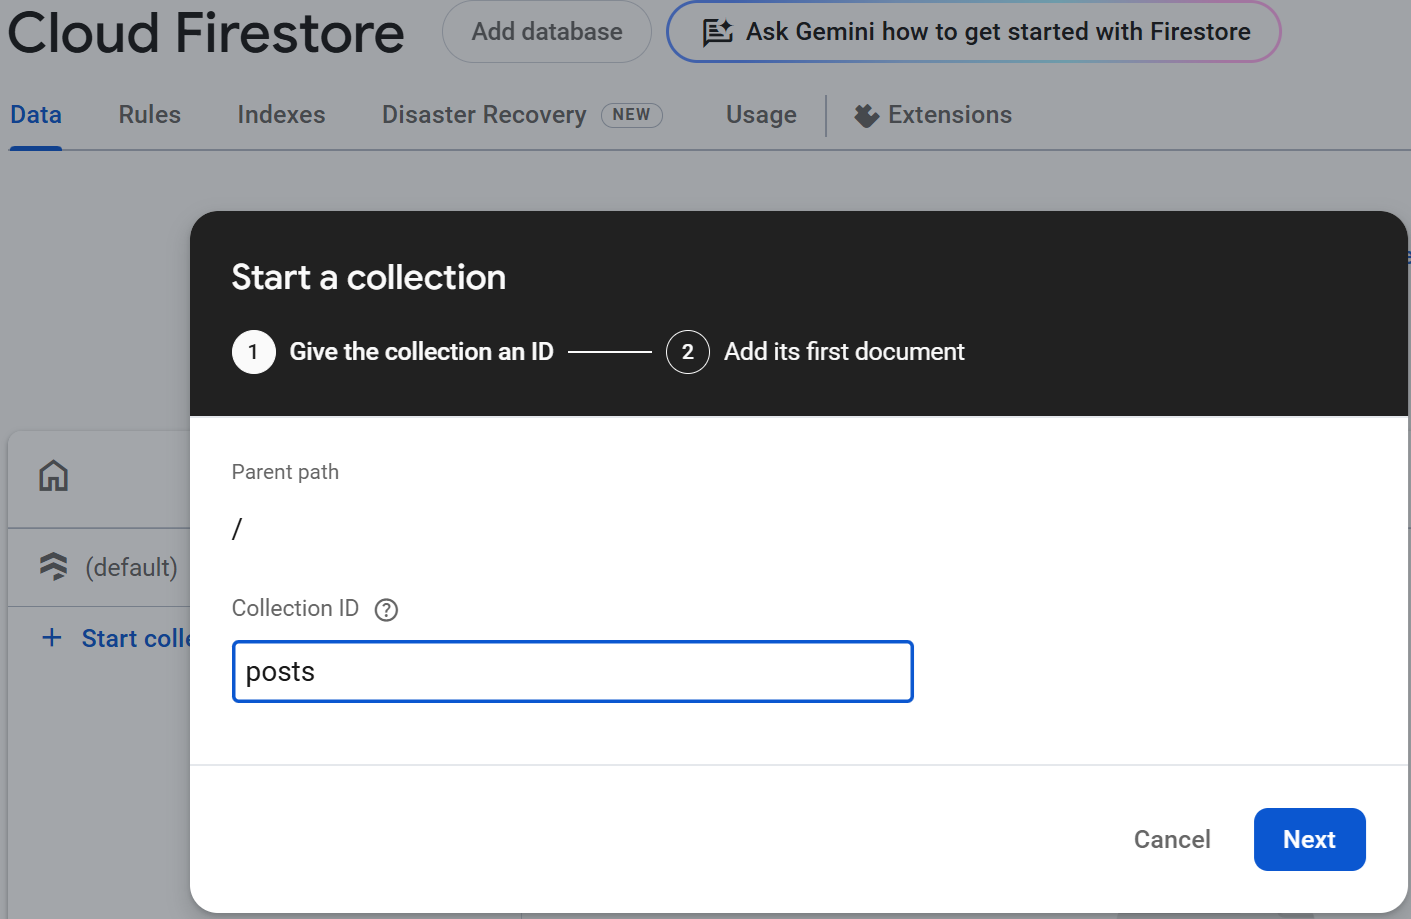This screenshot has width=1411, height=919.
Task: Click the Collection ID input field
Action: 573,672
